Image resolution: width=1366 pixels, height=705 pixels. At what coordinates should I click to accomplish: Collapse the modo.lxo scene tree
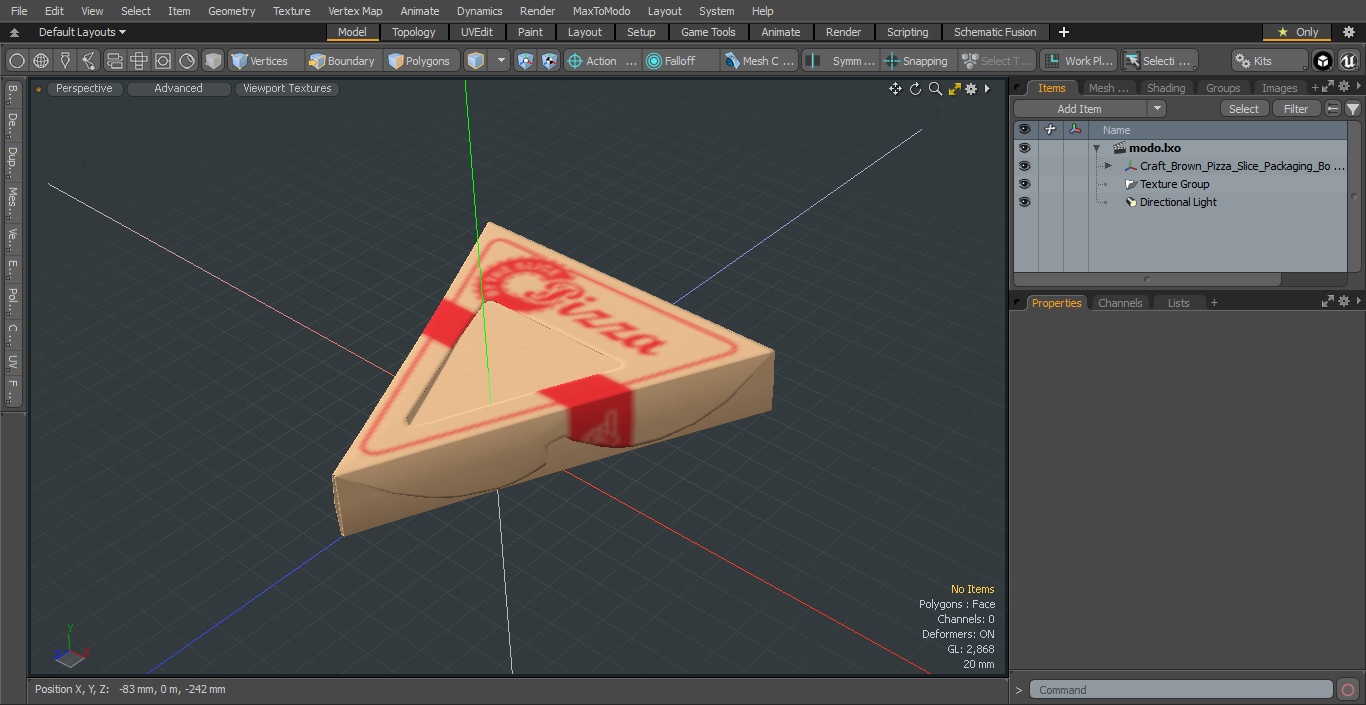tap(1097, 148)
